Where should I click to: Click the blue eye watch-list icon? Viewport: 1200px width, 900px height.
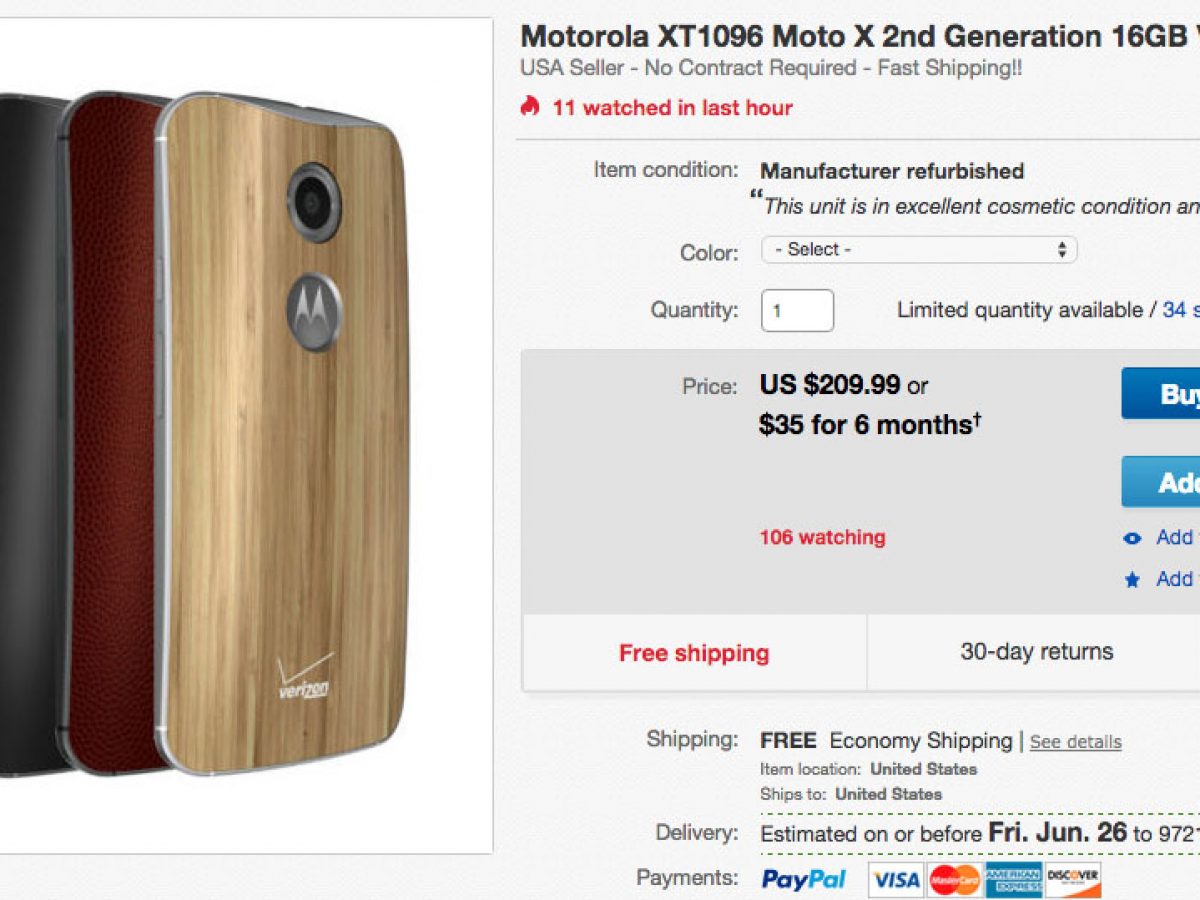(x=1132, y=538)
